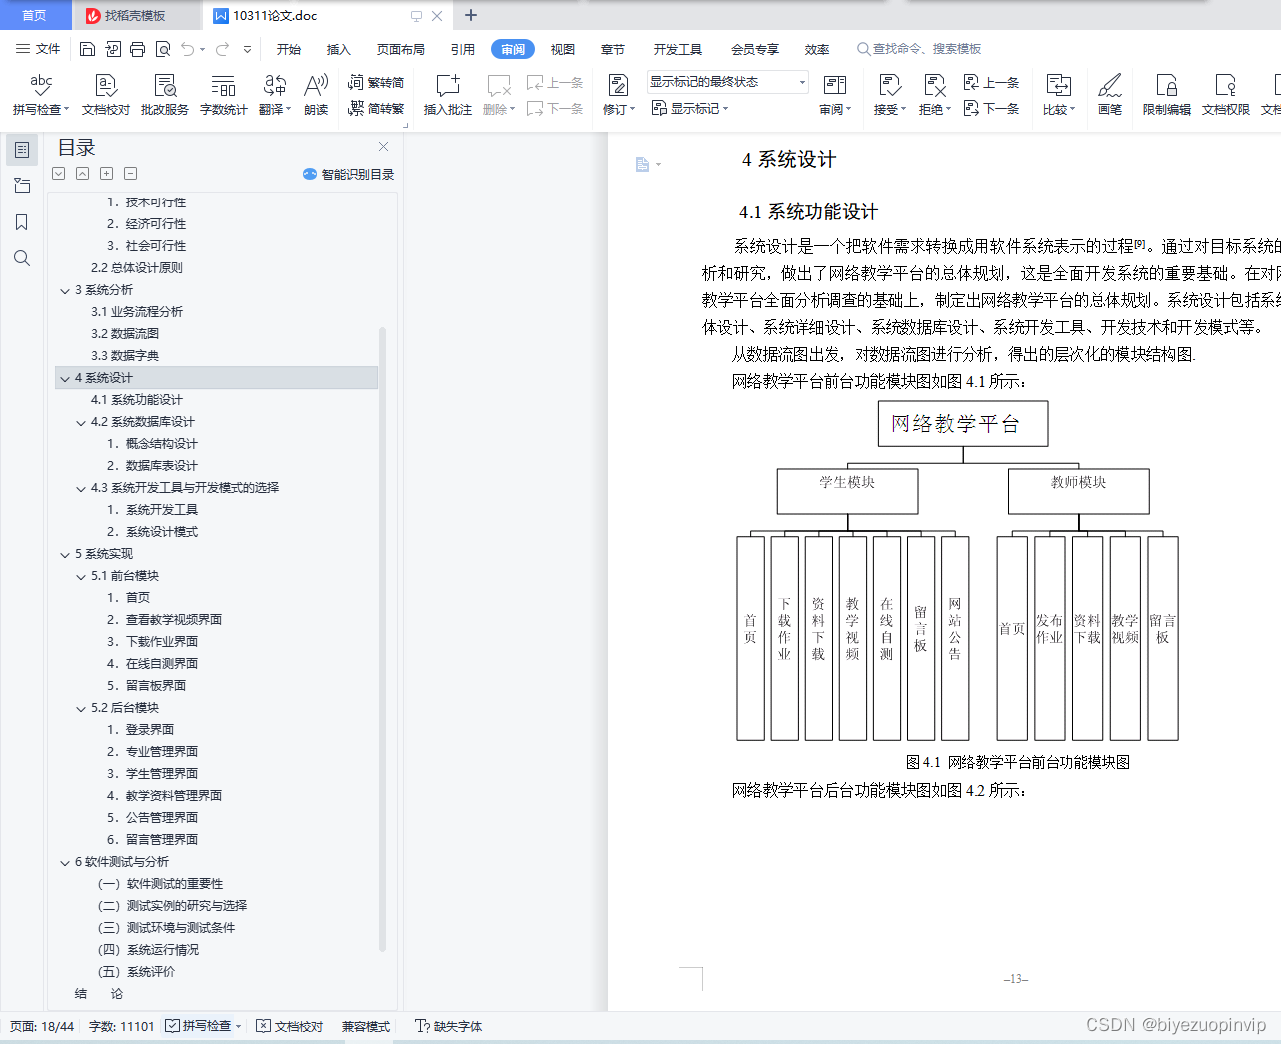Convert text with 简转繁
1281x1044 pixels.
(376, 108)
